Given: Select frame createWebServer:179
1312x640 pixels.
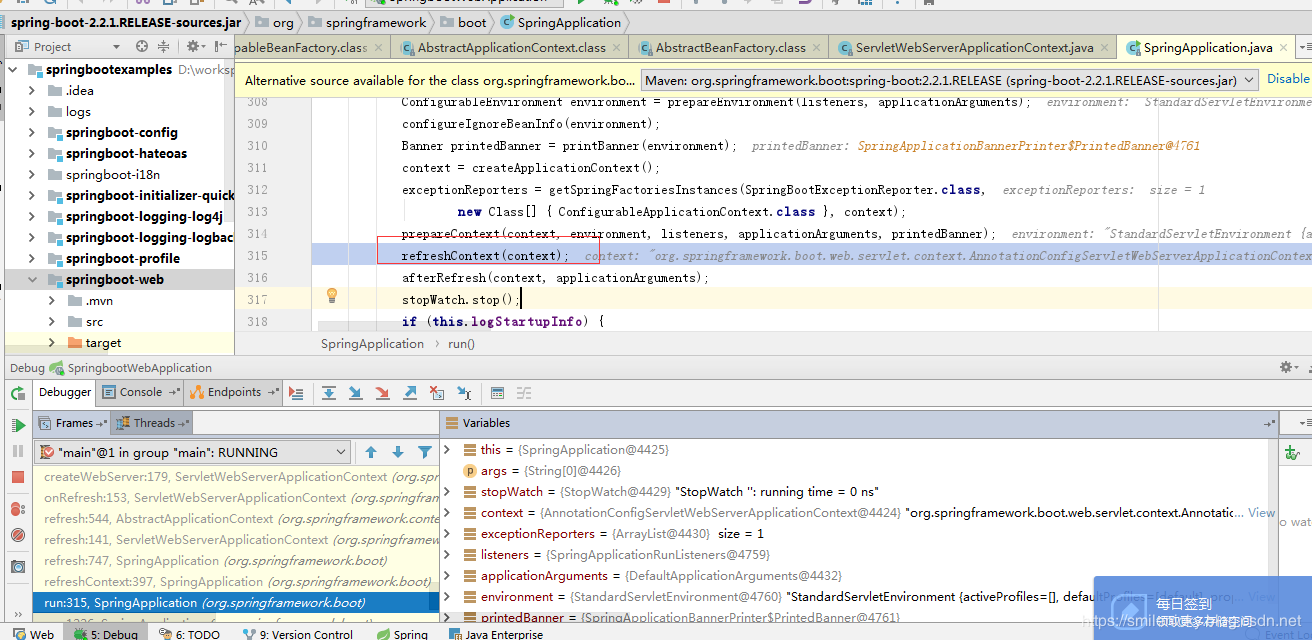Looking at the screenshot, I should (236, 477).
